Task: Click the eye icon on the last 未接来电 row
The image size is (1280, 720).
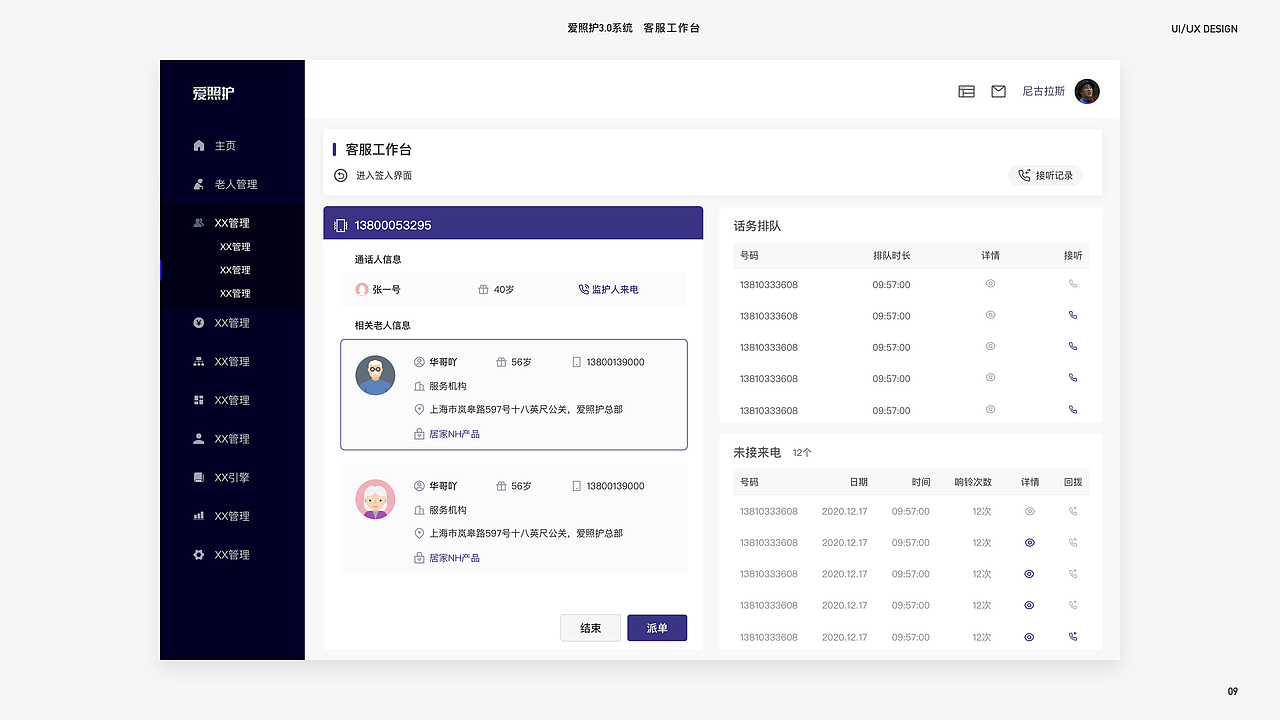Action: point(1029,636)
